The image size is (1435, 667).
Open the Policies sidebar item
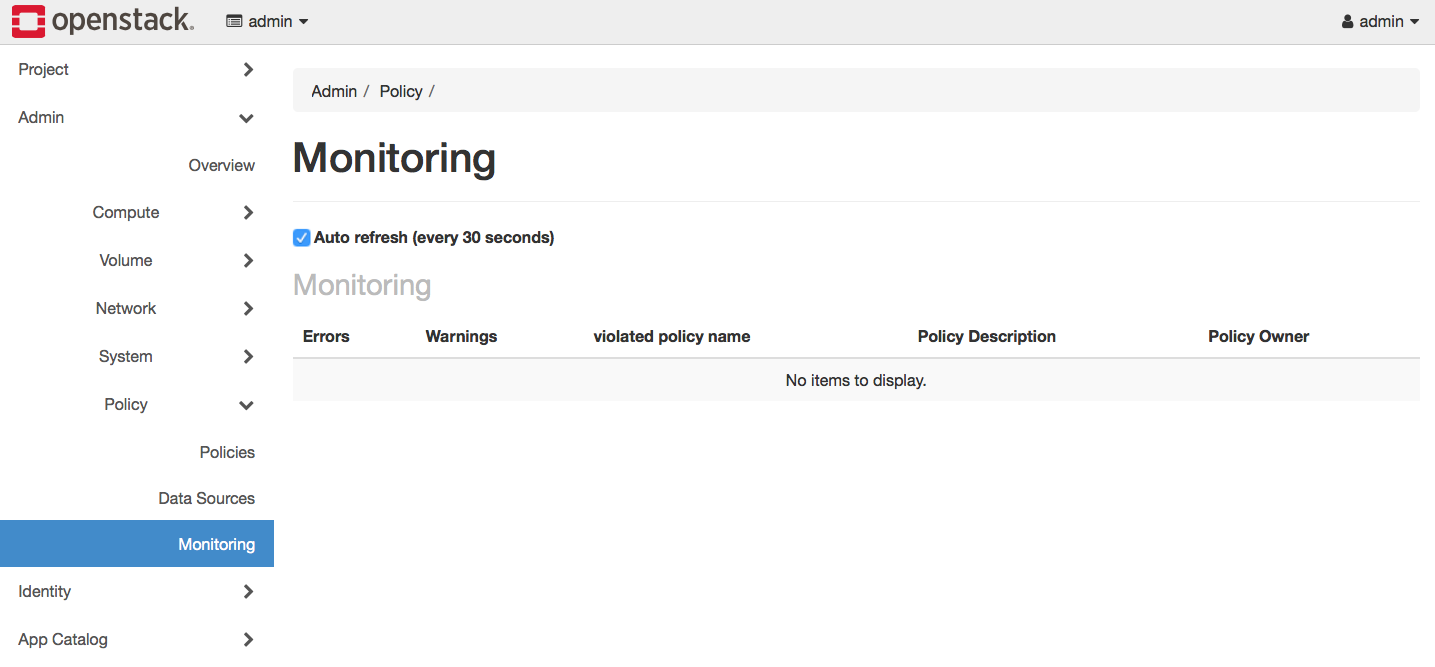227,452
